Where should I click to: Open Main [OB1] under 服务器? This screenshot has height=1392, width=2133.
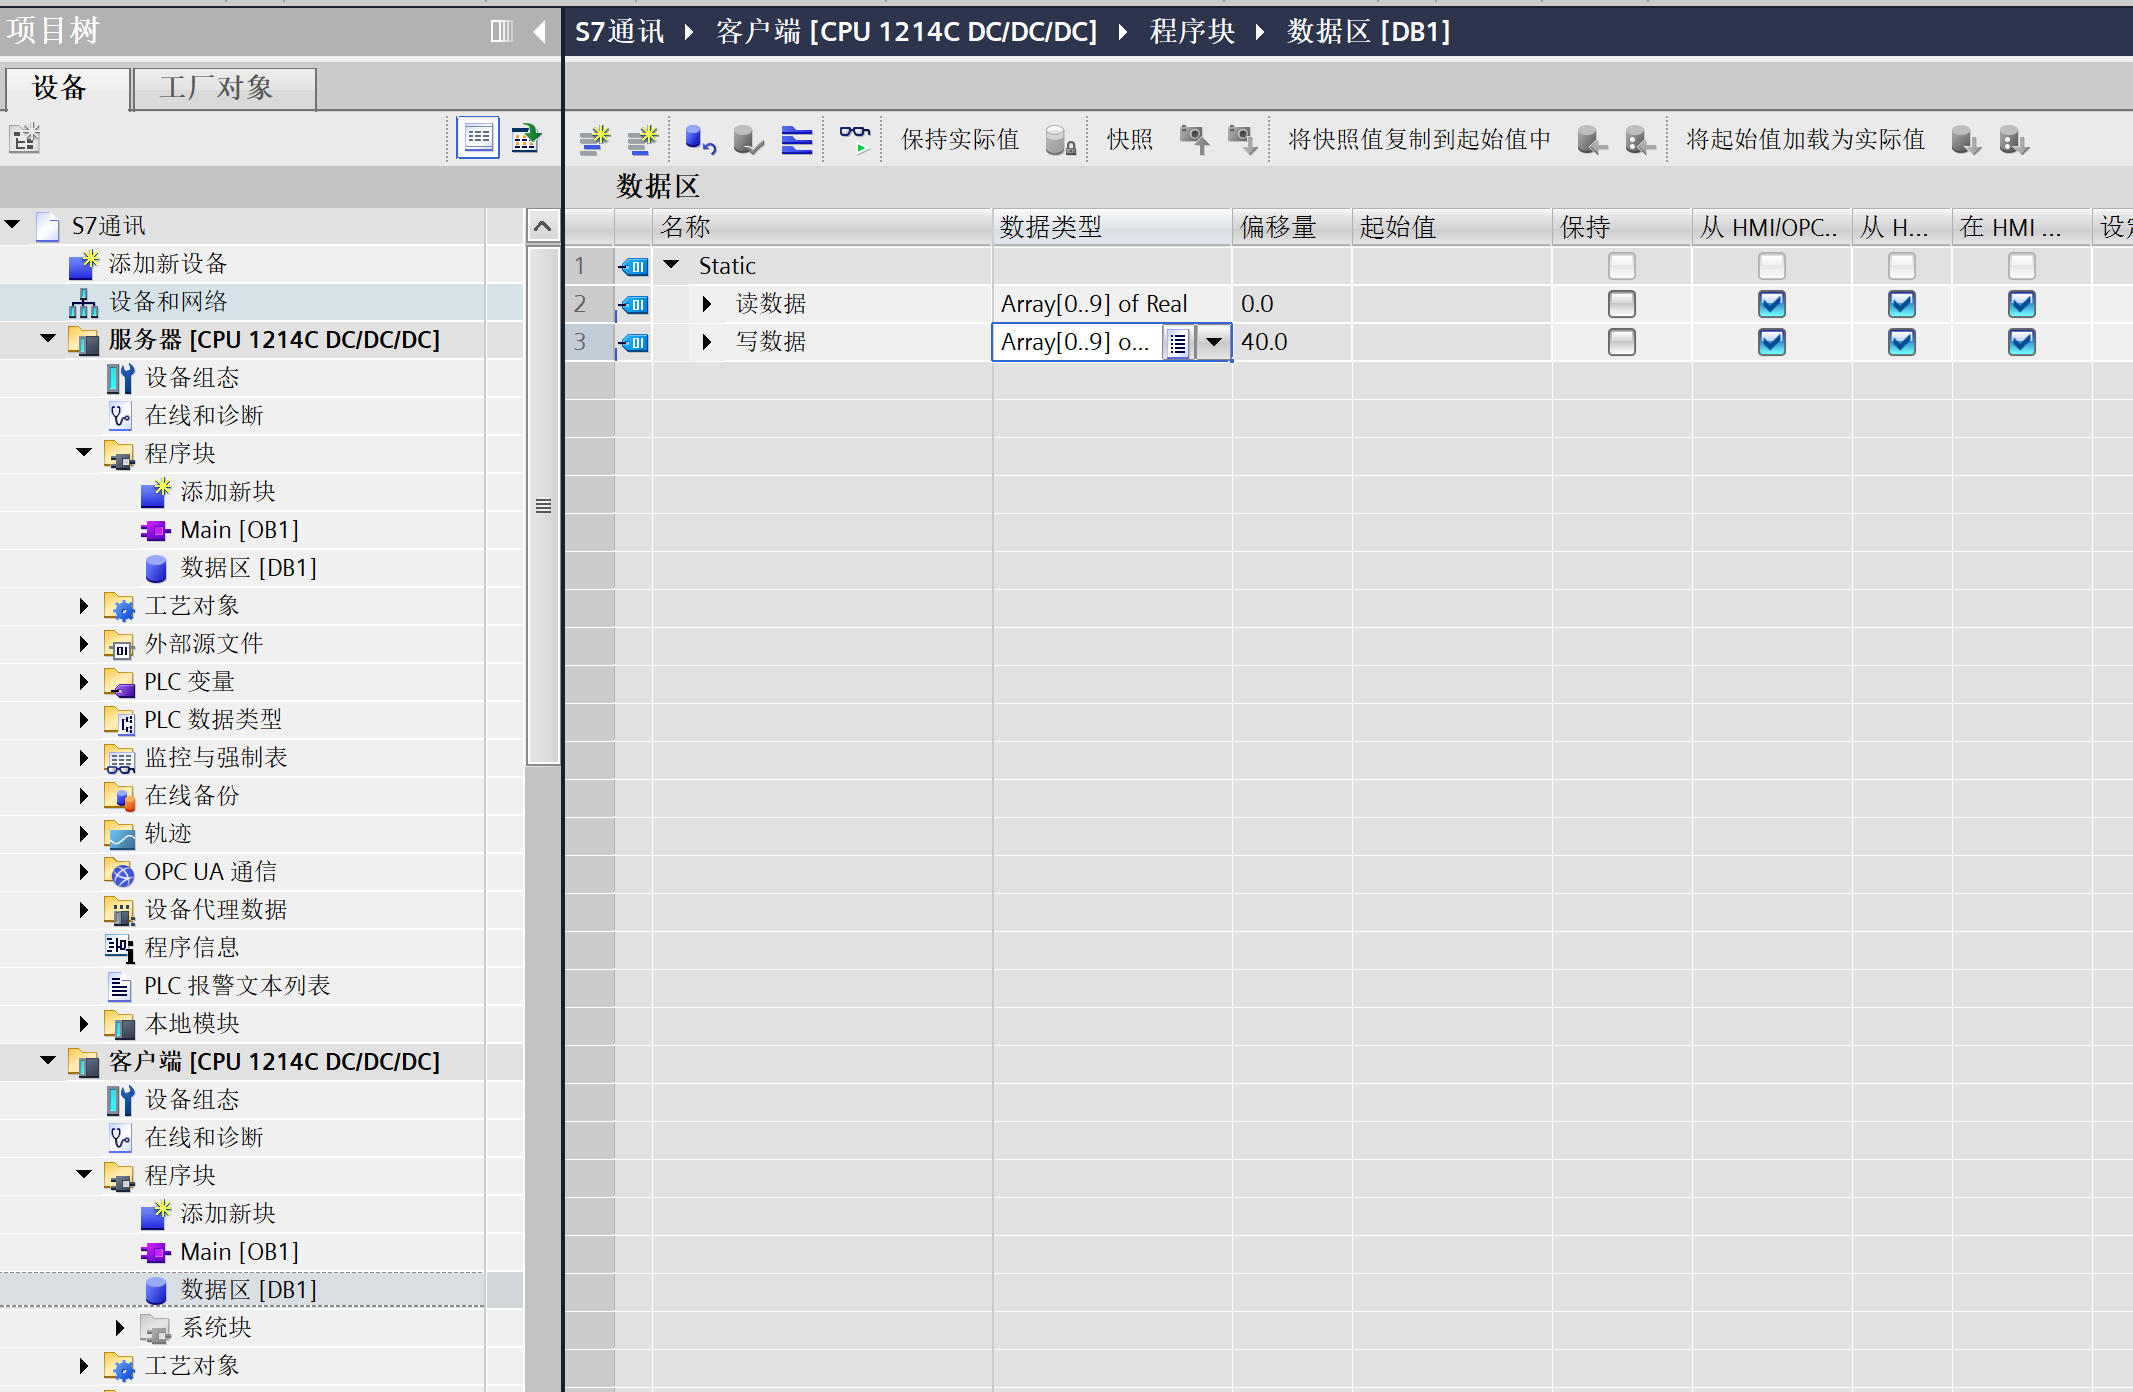tap(239, 530)
